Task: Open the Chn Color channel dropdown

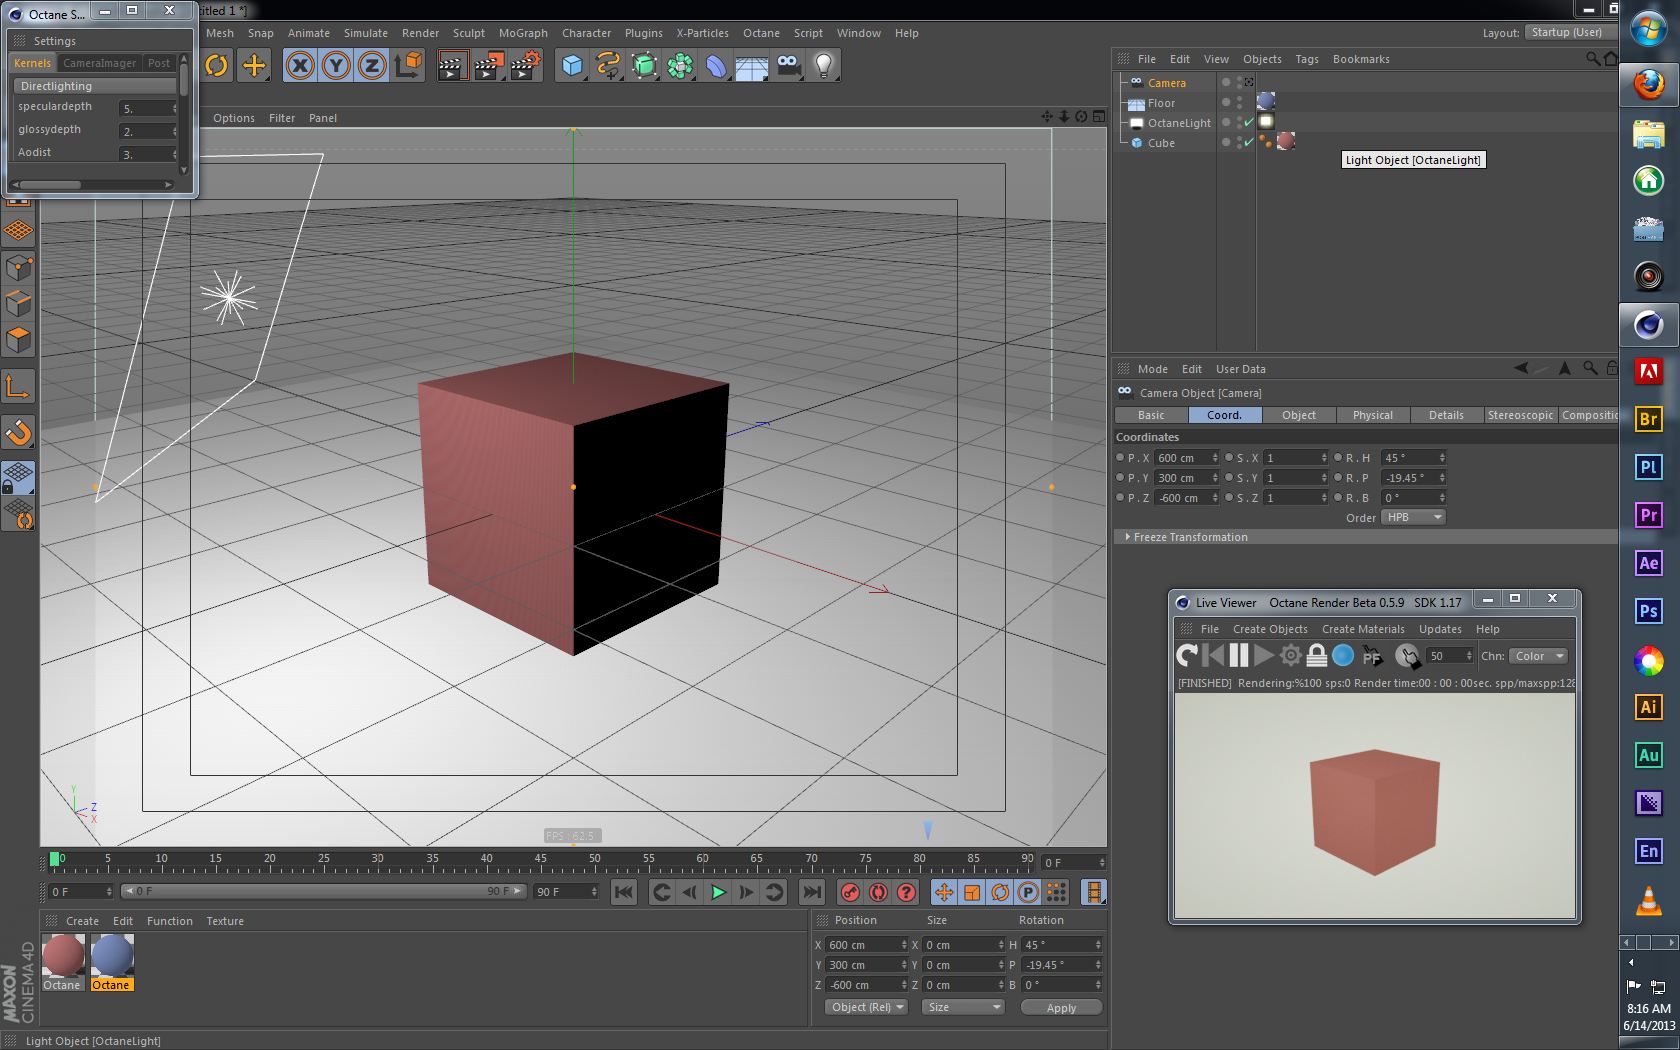Action: pyautogui.click(x=1538, y=656)
